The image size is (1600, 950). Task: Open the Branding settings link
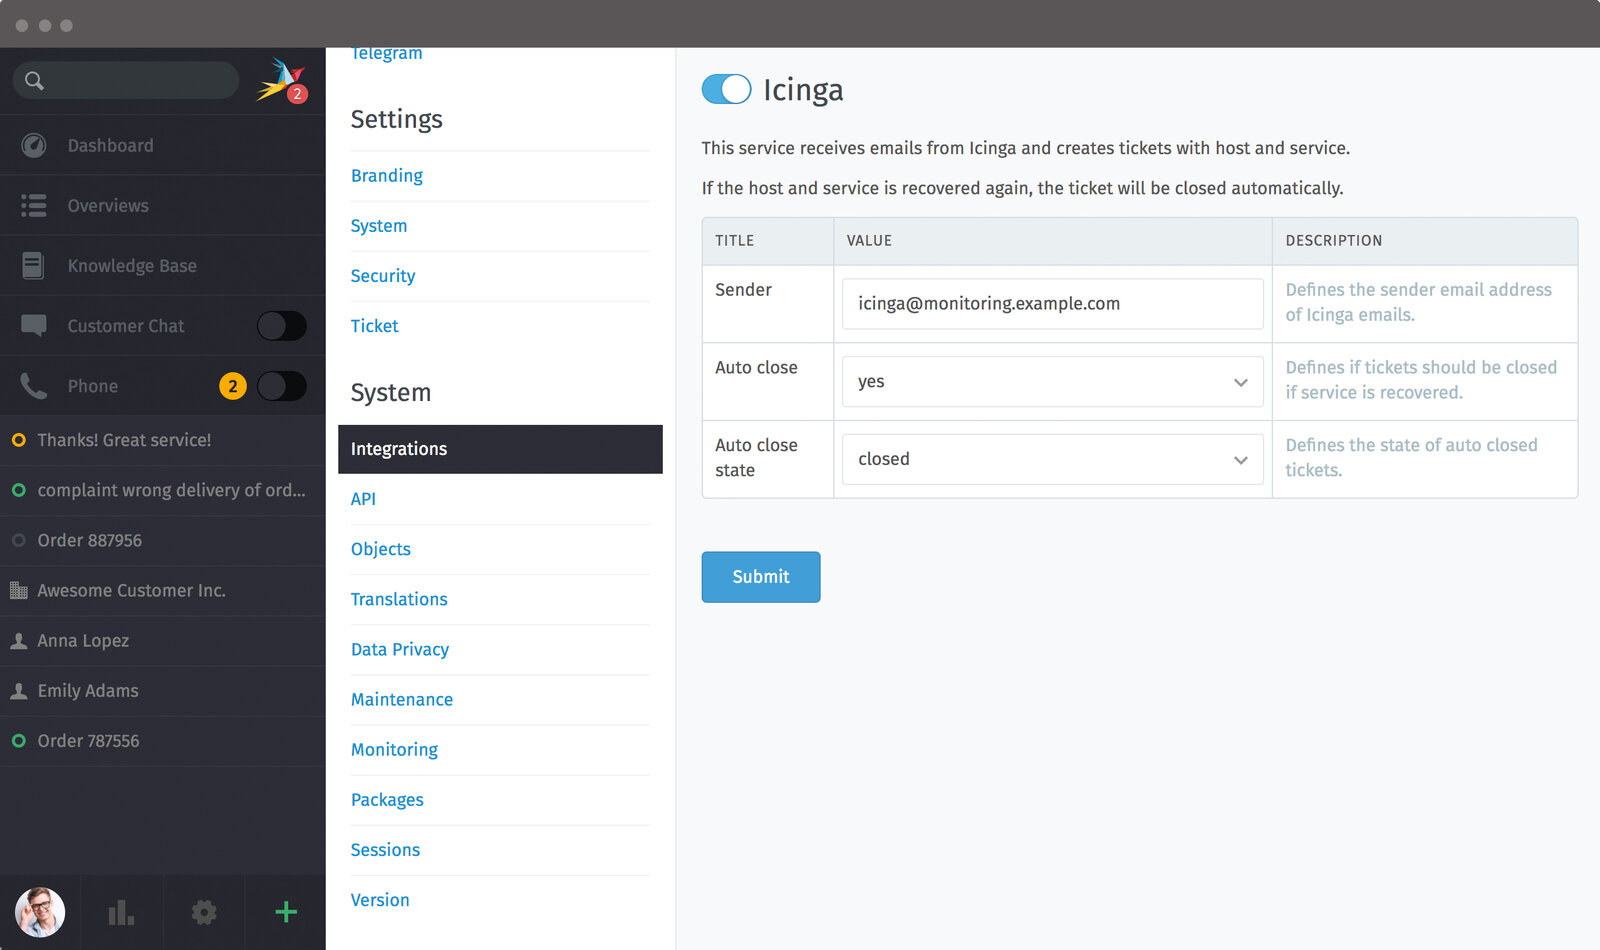coord(386,175)
